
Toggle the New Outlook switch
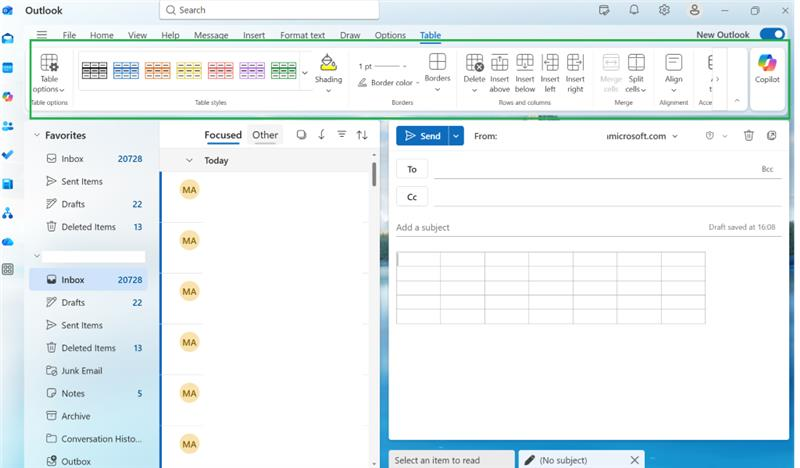click(772, 34)
